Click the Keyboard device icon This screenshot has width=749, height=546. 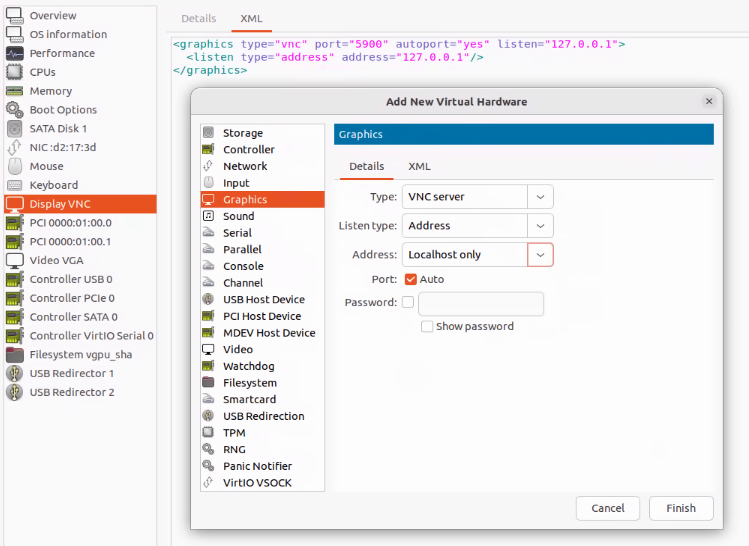point(14,185)
